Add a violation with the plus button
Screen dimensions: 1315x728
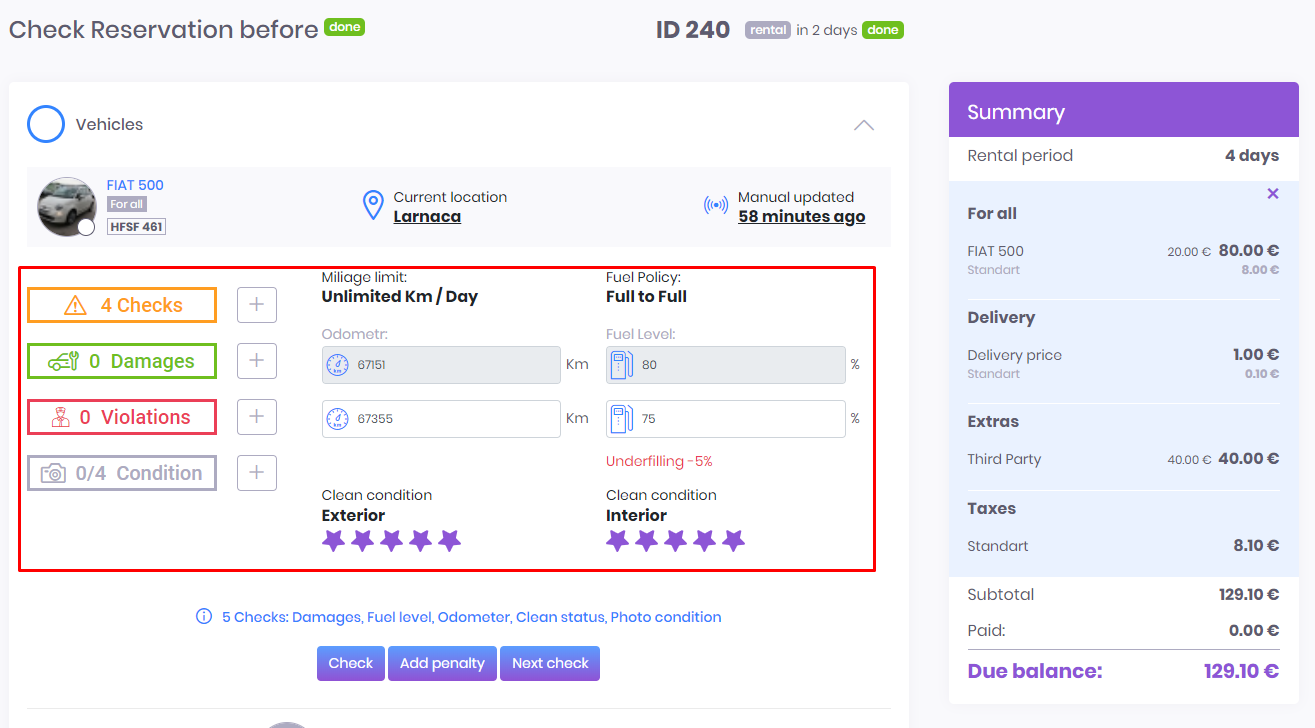point(257,417)
